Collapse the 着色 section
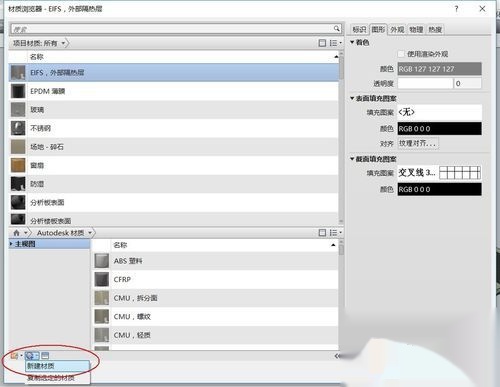This screenshot has height=387, width=500. [352, 42]
